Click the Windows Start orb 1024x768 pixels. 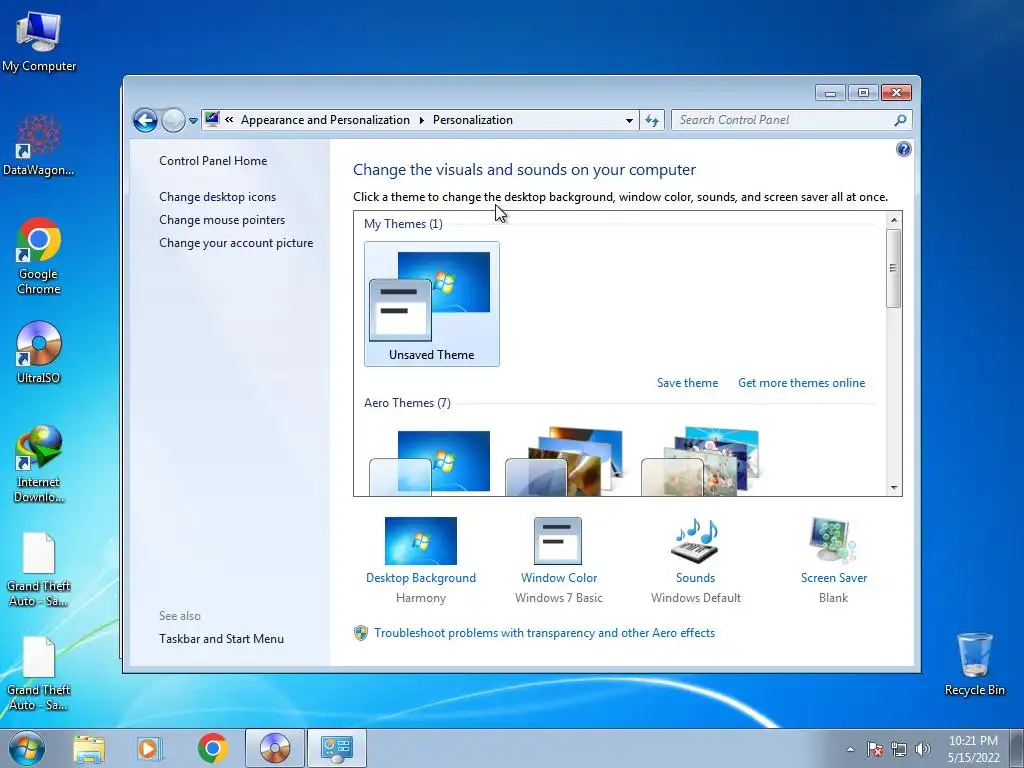click(x=27, y=748)
